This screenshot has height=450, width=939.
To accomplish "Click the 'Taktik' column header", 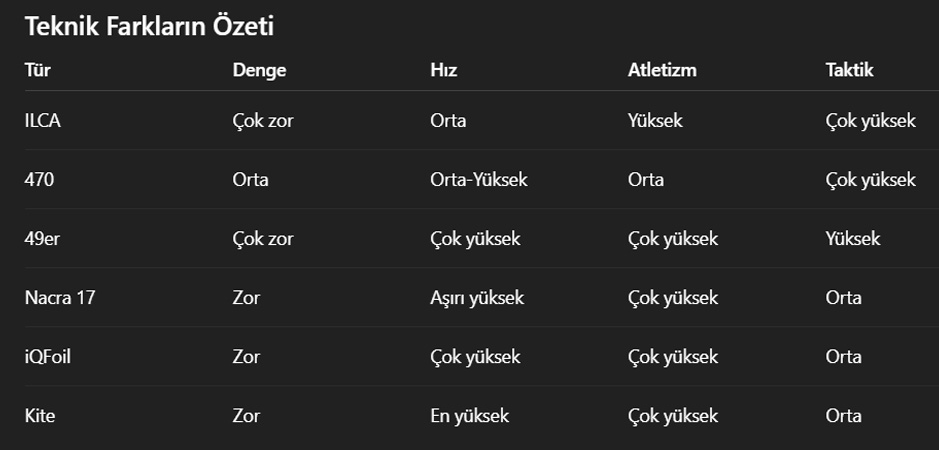I will point(849,70).
